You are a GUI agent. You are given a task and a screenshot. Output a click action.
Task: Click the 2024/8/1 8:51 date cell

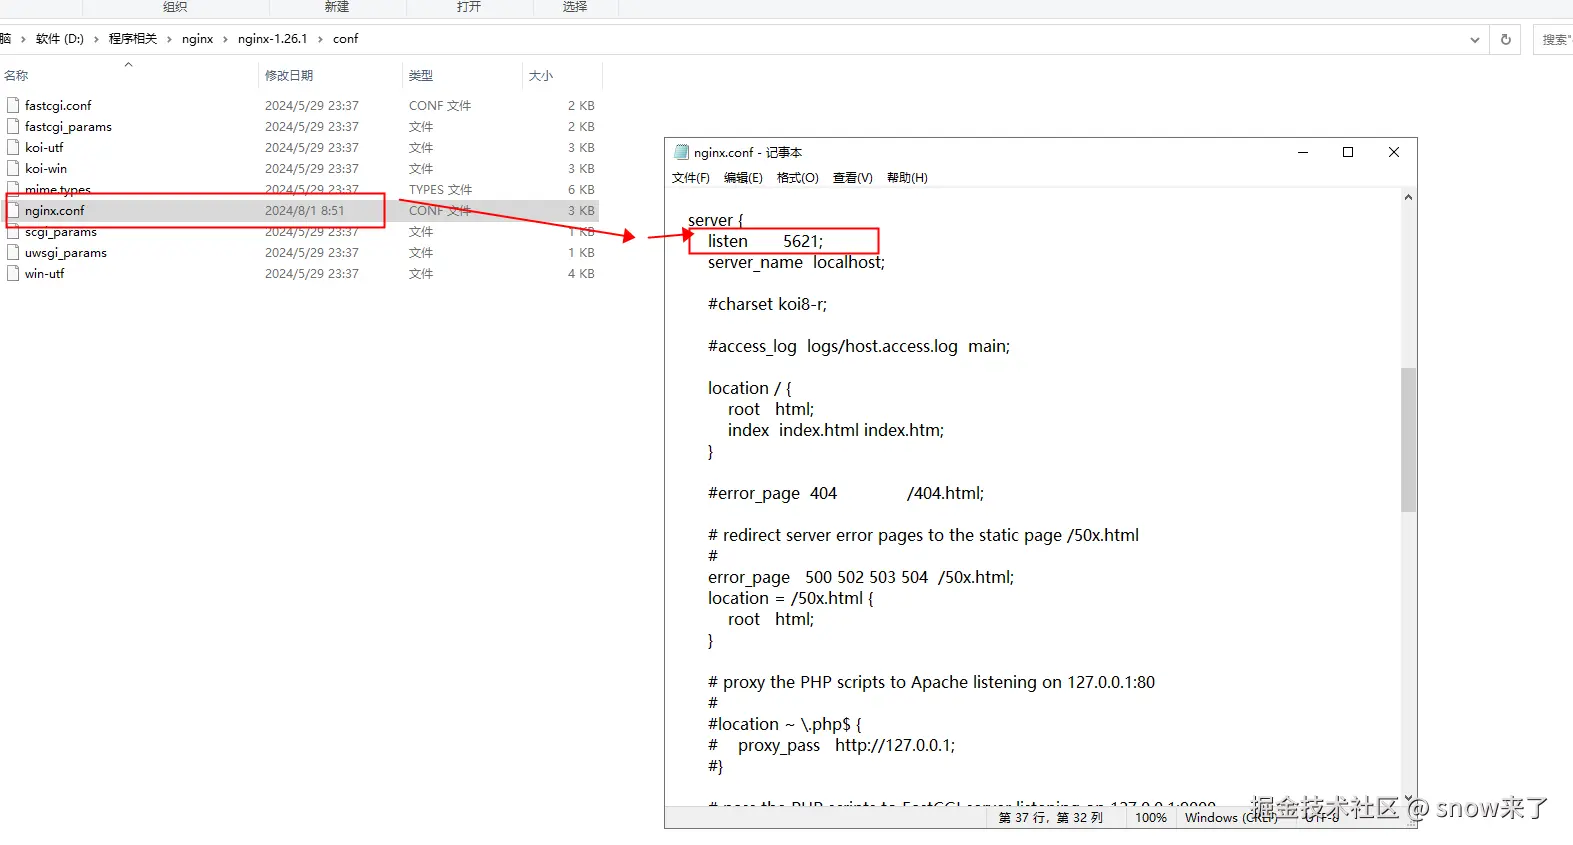coord(304,210)
